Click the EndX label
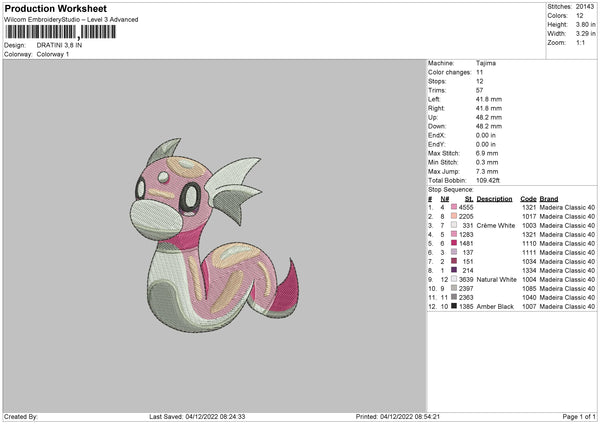Screen dimensions: 600x424 437,135
